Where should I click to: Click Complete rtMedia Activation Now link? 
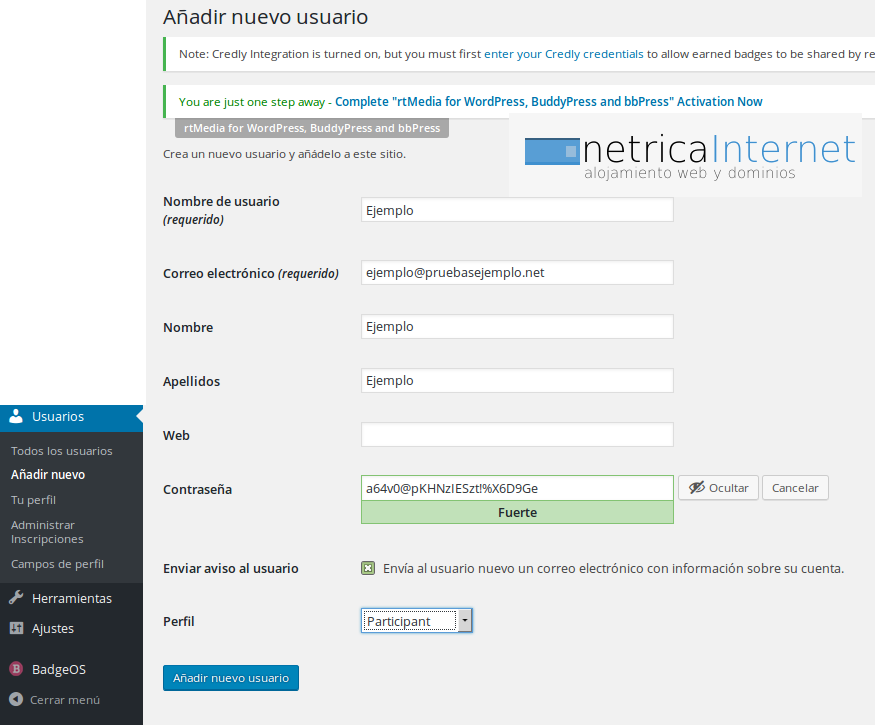549,102
